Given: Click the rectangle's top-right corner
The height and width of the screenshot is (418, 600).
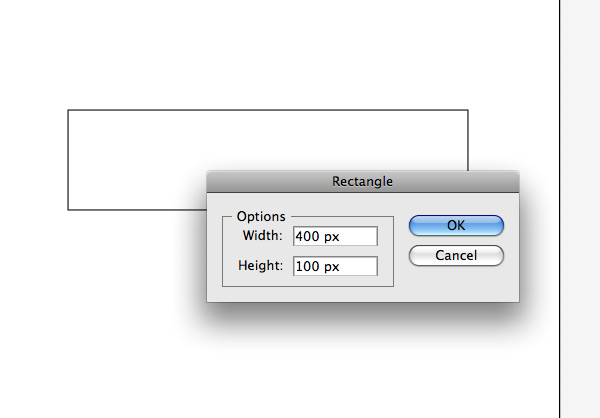Looking at the screenshot, I should 468,110.
